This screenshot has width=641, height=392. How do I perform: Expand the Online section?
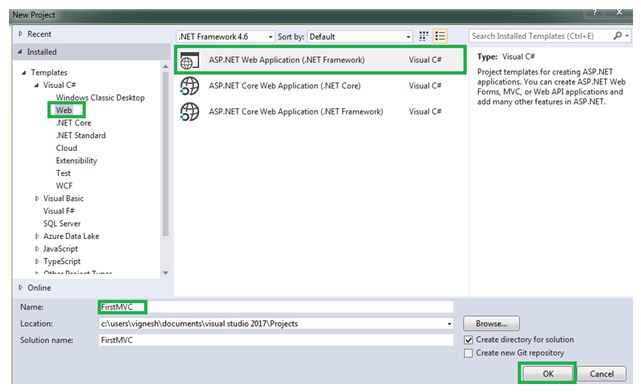(20, 288)
